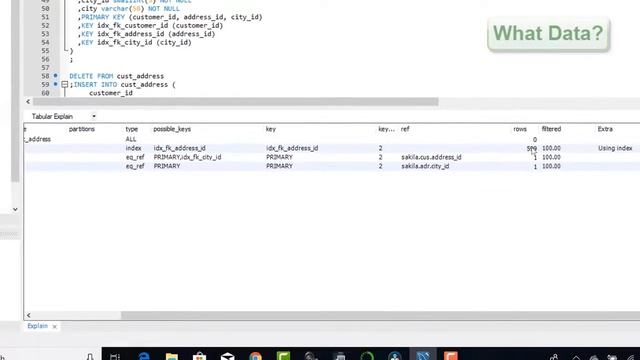Click the results grid horizontal scrollbar thumb
The height and width of the screenshot is (360, 640).
pos(380,315)
